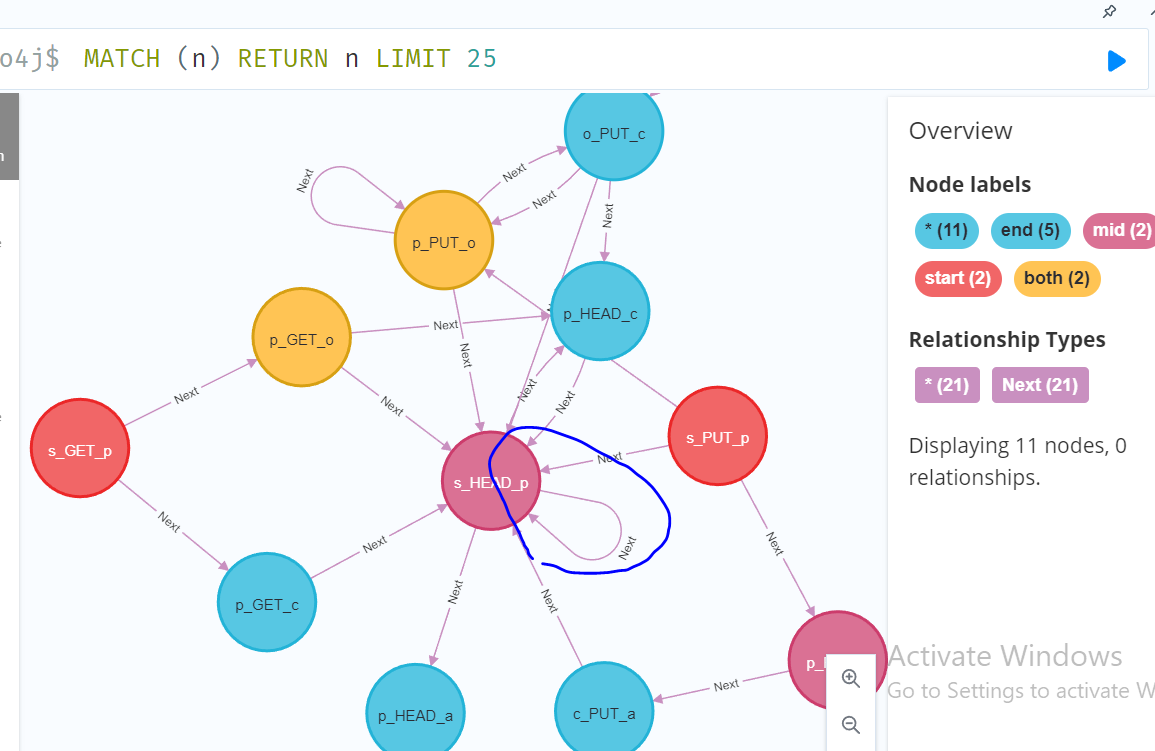Click the p_GET_c node

(267, 603)
